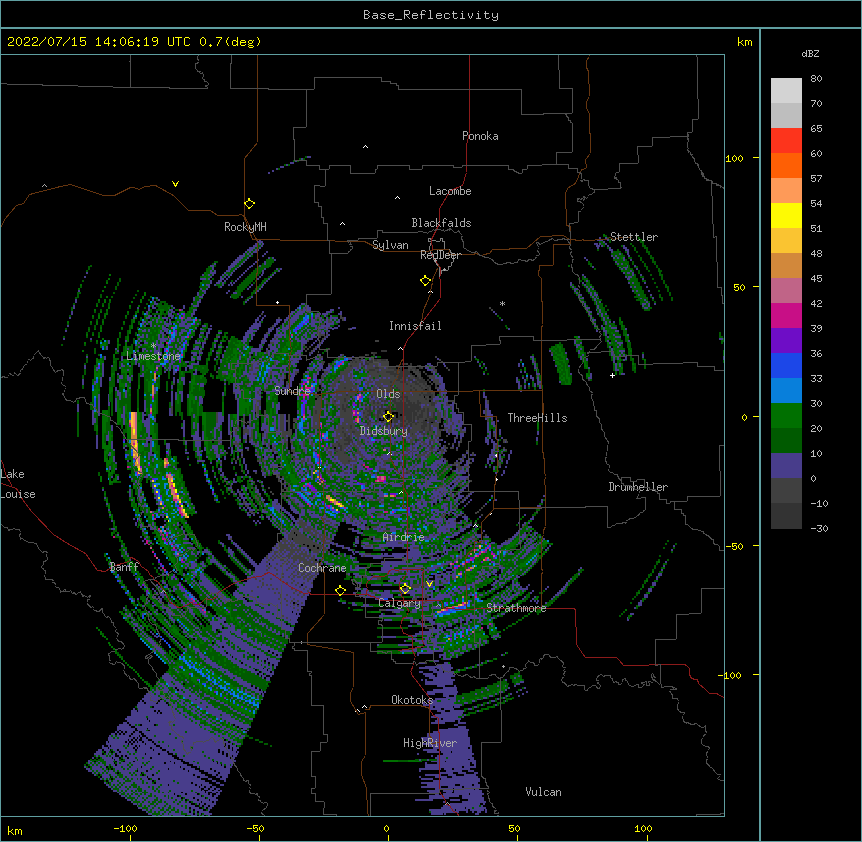Click the dBZ legend heading
Image resolution: width=862 pixels, height=842 pixels.
coord(810,54)
